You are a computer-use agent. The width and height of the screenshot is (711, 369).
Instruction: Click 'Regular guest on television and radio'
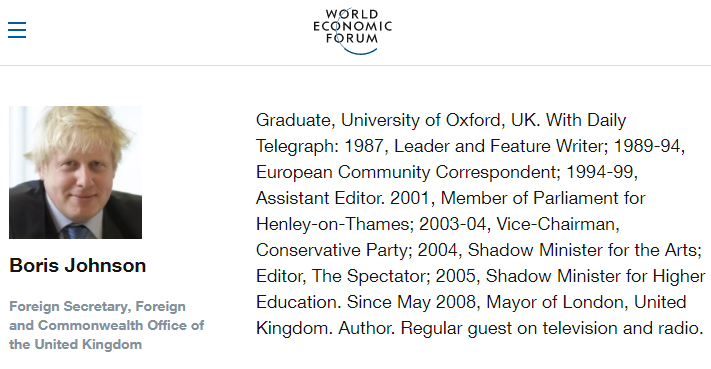click(551, 328)
